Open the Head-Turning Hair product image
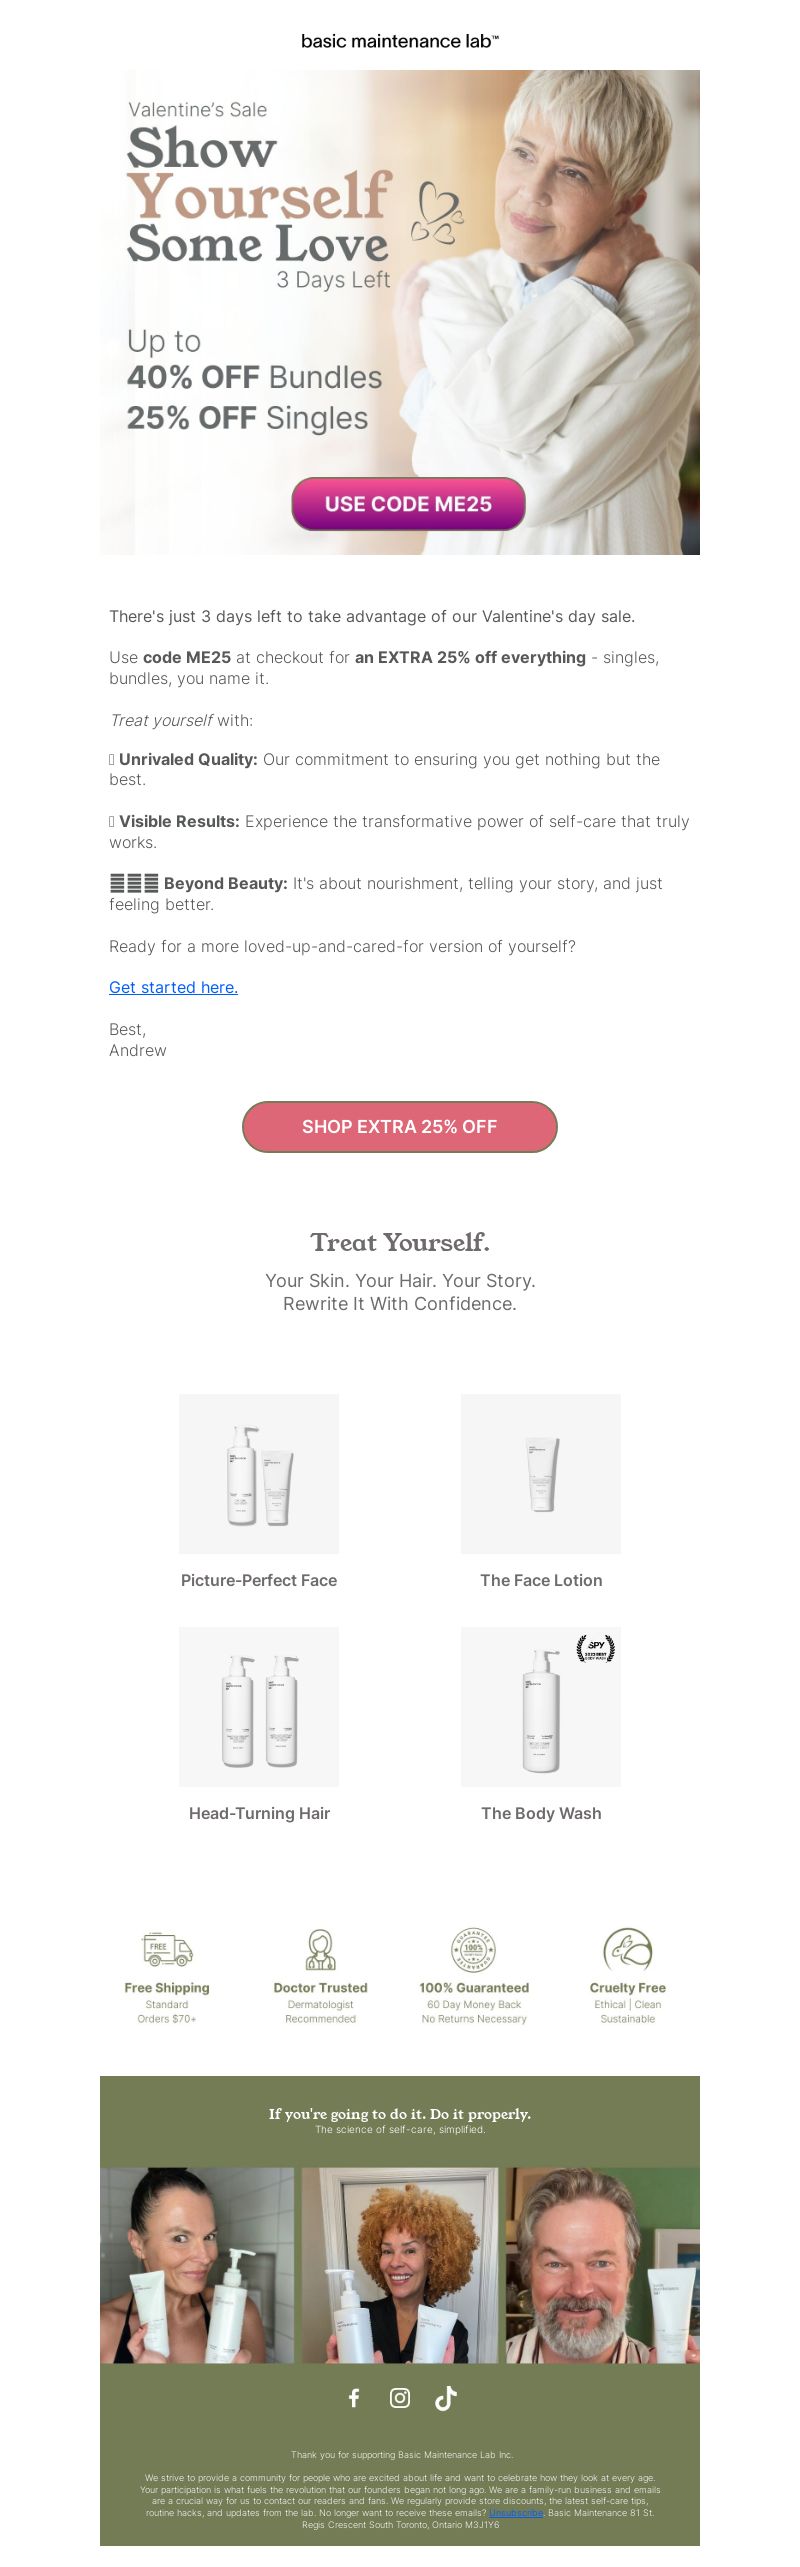Screen dimensions: 800x2567 (259, 1707)
